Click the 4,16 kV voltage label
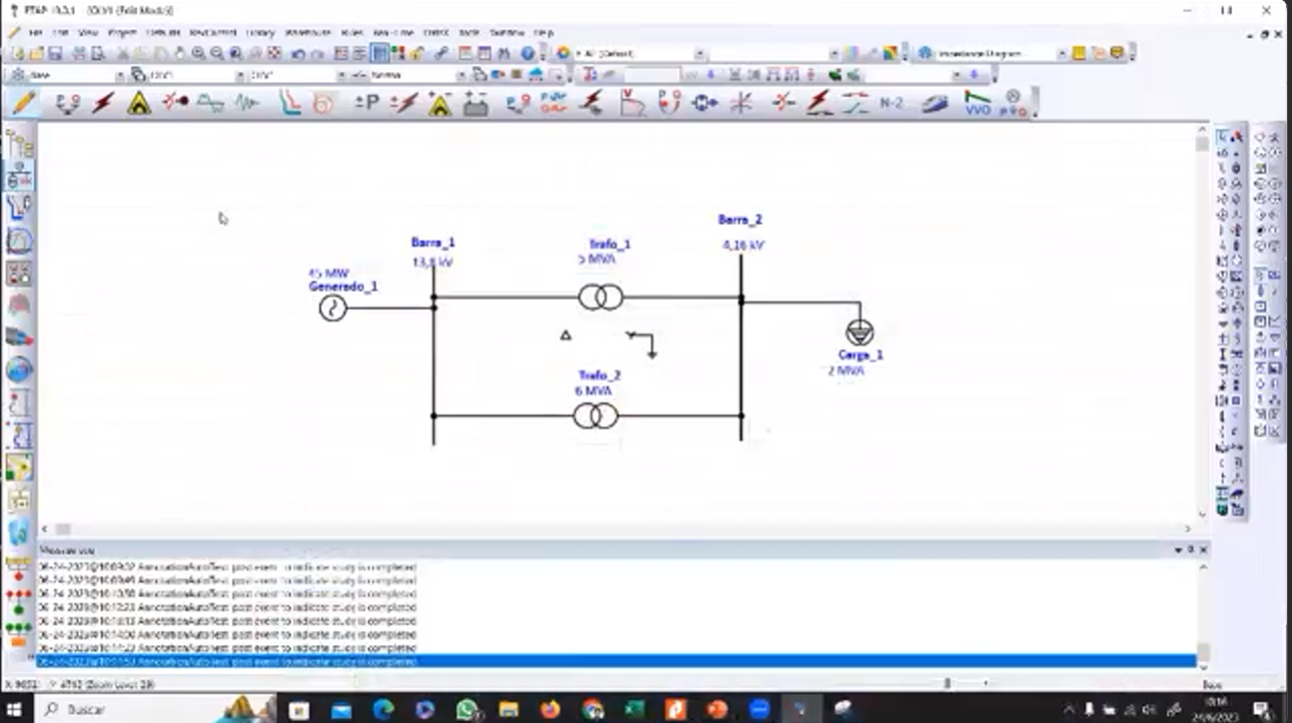This screenshot has width=1292, height=723. click(743, 244)
